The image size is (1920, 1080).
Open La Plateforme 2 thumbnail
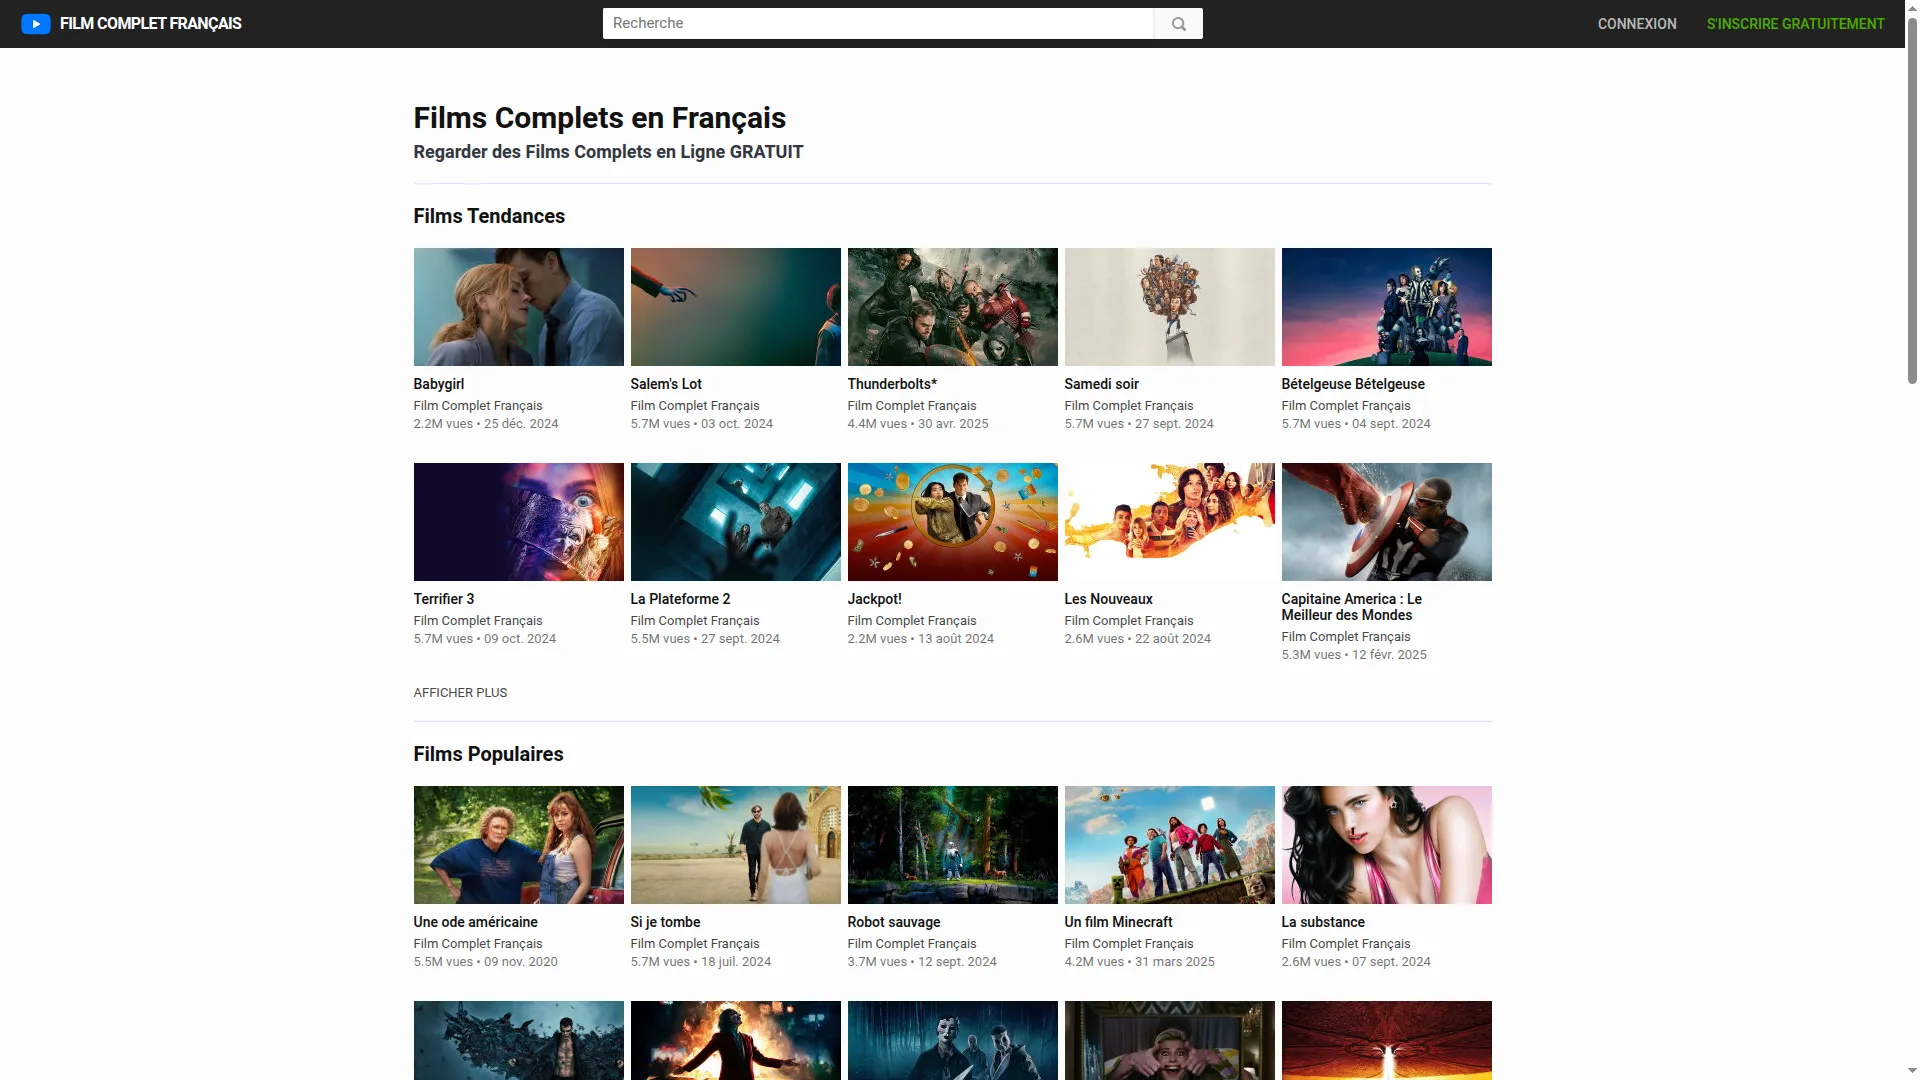(735, 522)
